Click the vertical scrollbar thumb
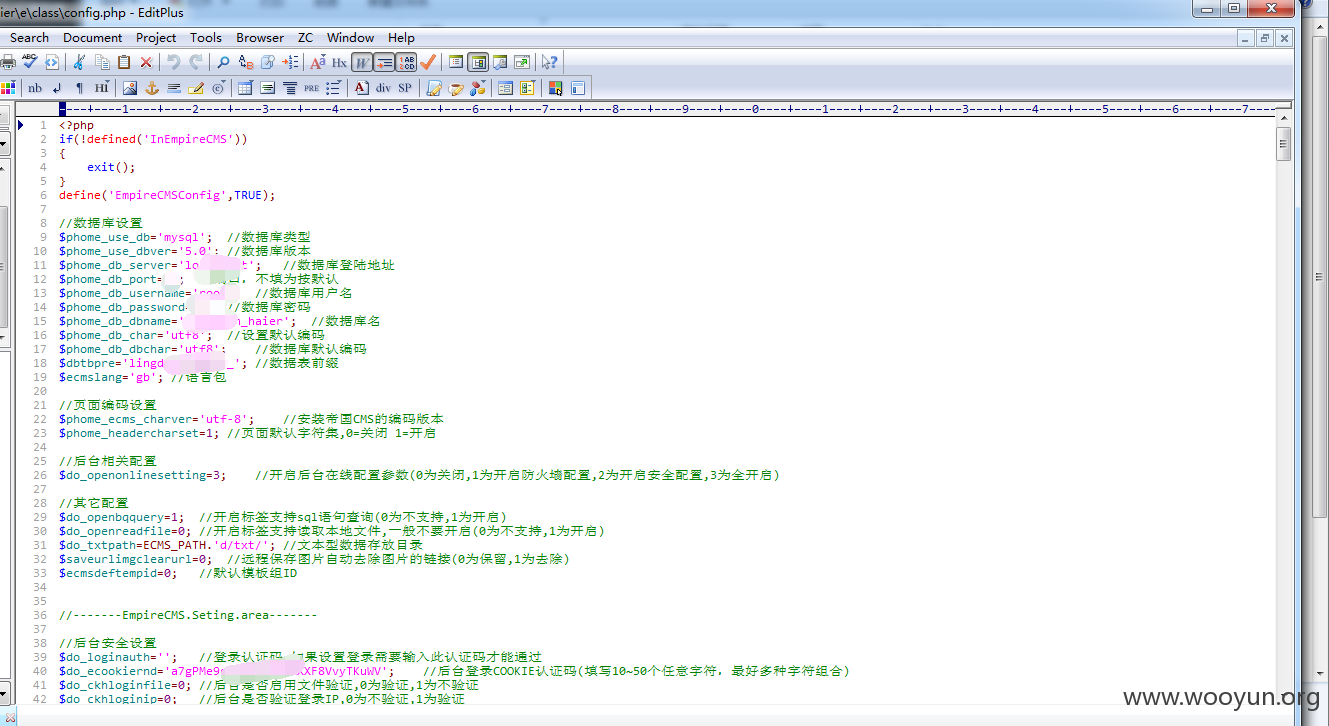 coord(1284,144)
